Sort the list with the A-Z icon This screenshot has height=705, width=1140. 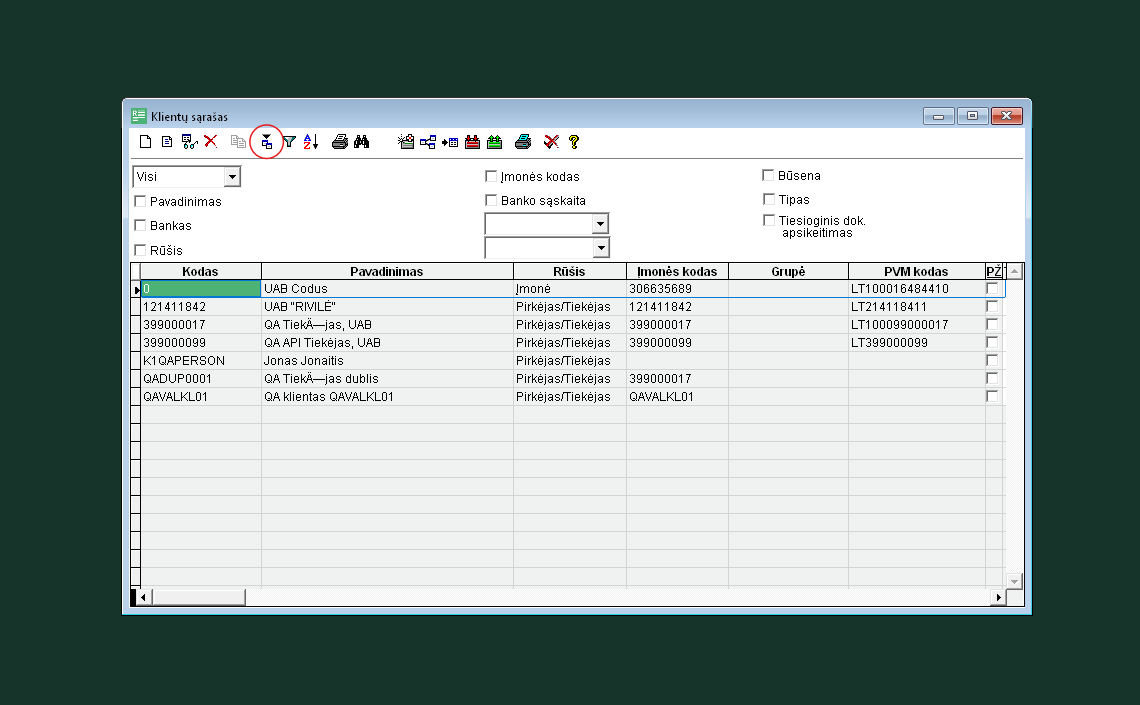(x=311, y=142)
